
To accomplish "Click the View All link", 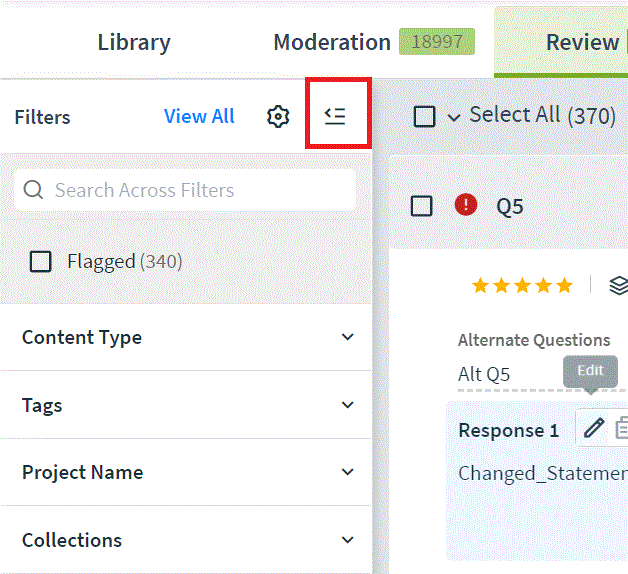I will tap(199, 117).
